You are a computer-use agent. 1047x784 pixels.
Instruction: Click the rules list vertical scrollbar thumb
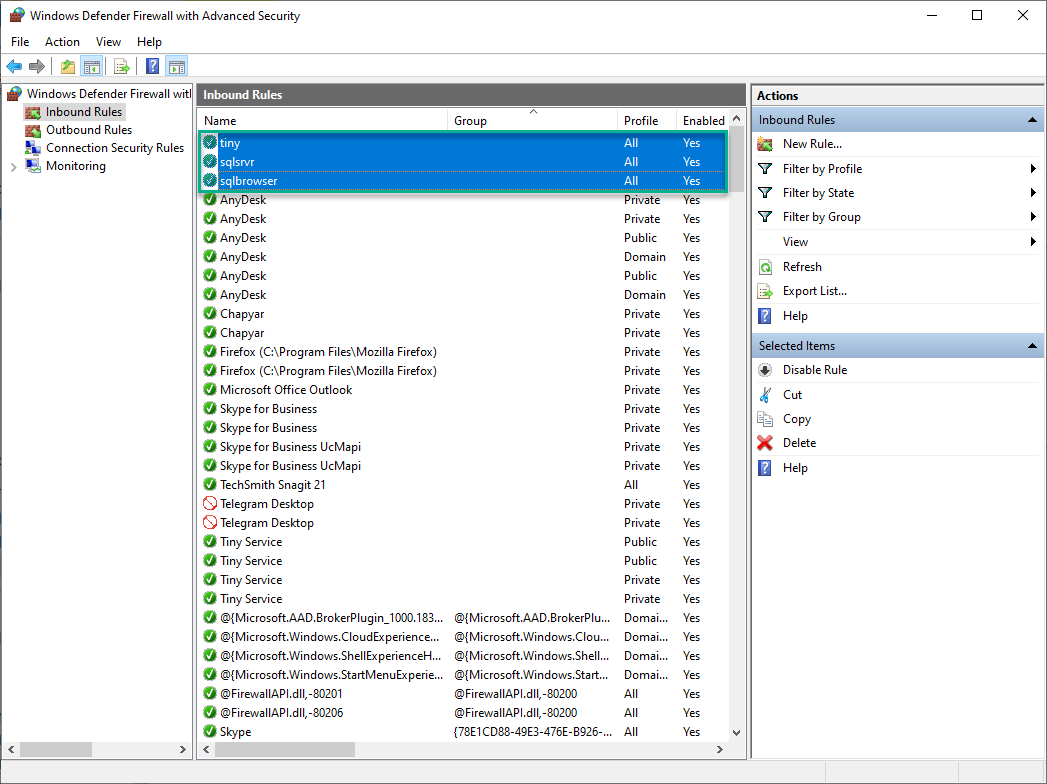click(x=737, y=160)
